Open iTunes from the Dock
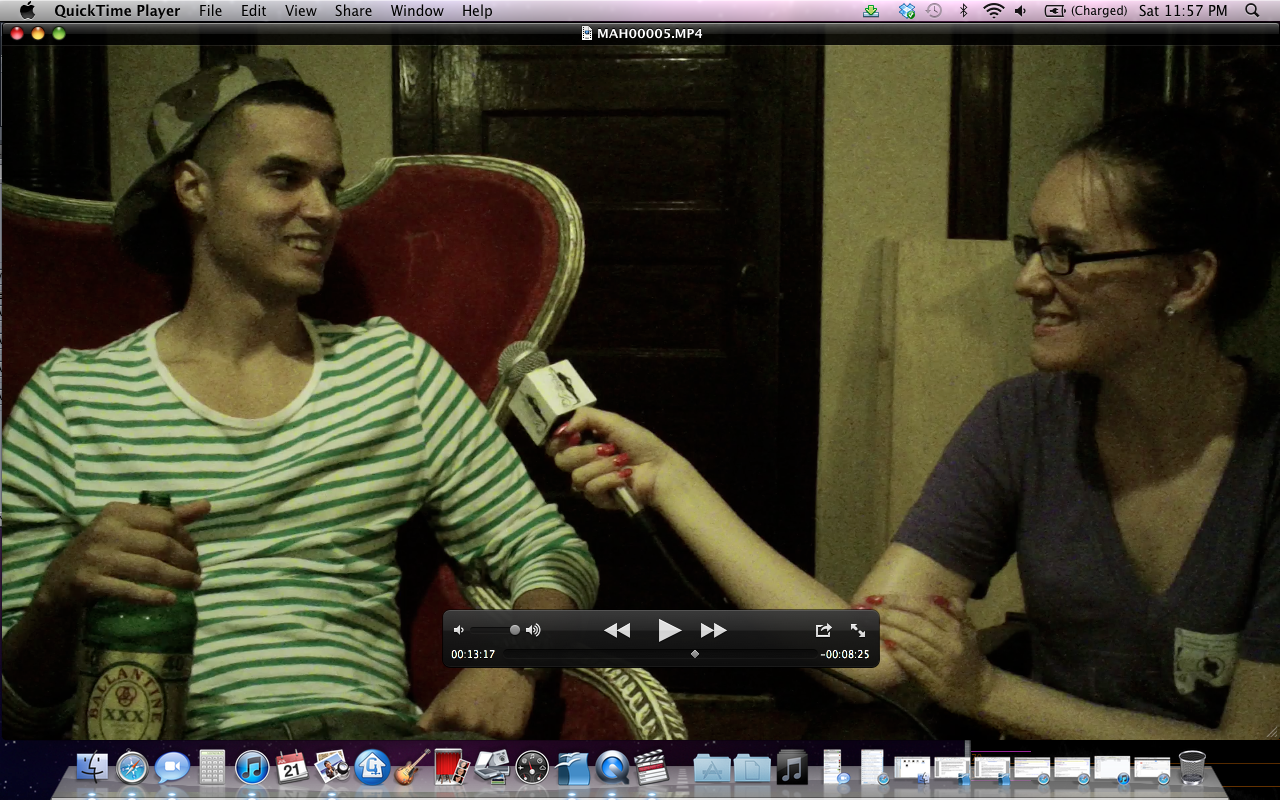The height and width of the screenshot is (800, 1280). 251,767
